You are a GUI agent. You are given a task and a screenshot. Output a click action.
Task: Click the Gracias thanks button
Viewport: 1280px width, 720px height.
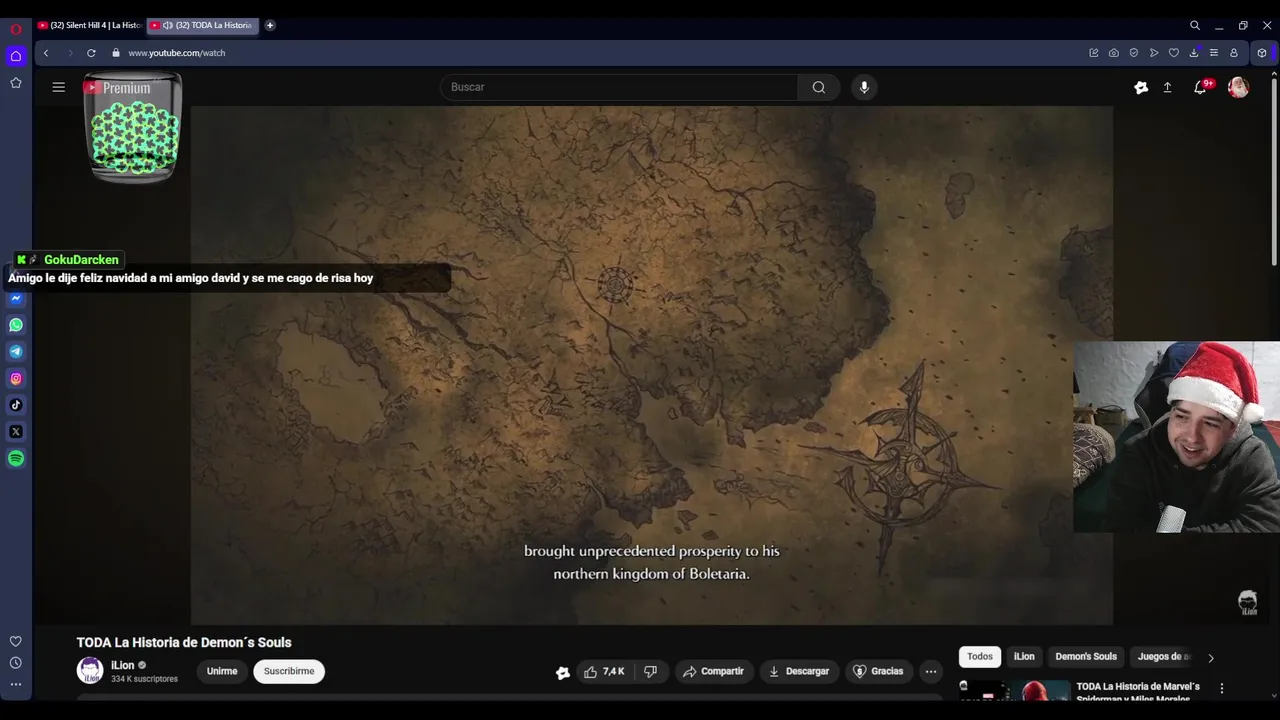[878, 671]
